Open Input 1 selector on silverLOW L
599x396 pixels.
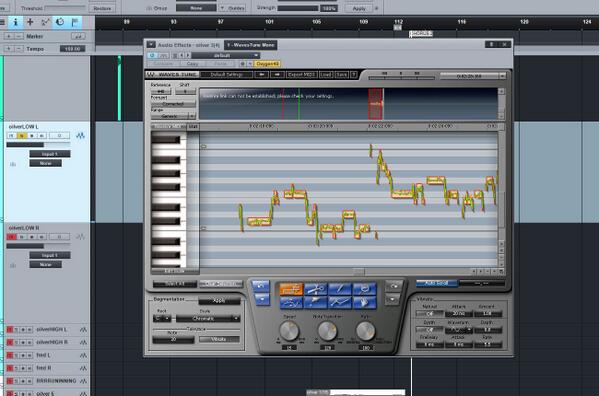coord(50,154)
